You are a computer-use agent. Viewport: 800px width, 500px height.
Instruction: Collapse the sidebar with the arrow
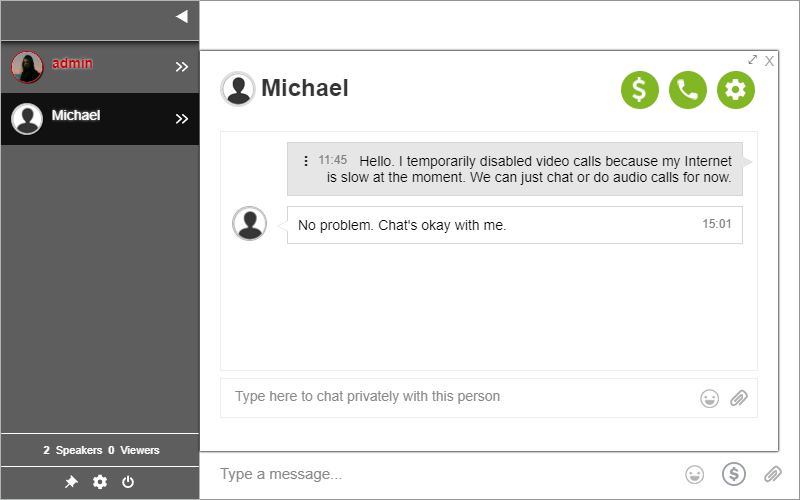pyautogui.click(x=182, y=16)
